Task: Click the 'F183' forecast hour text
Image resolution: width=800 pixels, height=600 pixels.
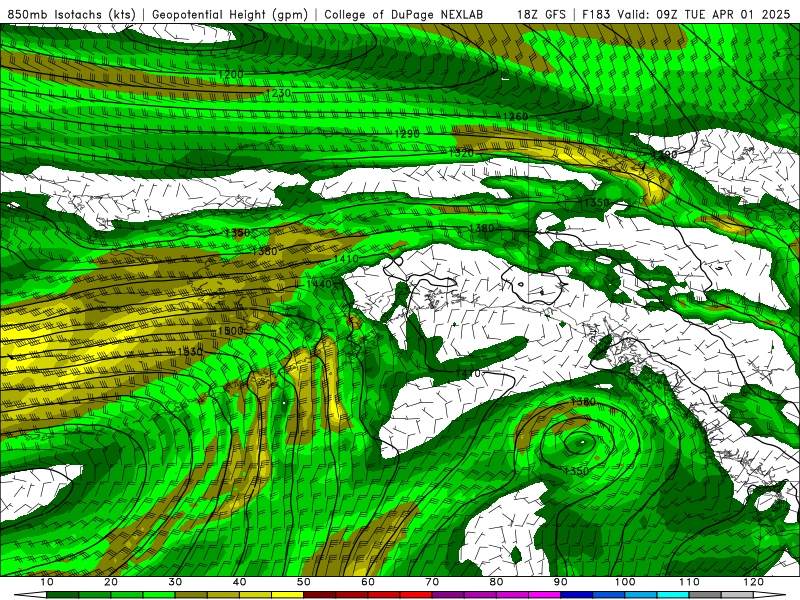Action: 596,14
